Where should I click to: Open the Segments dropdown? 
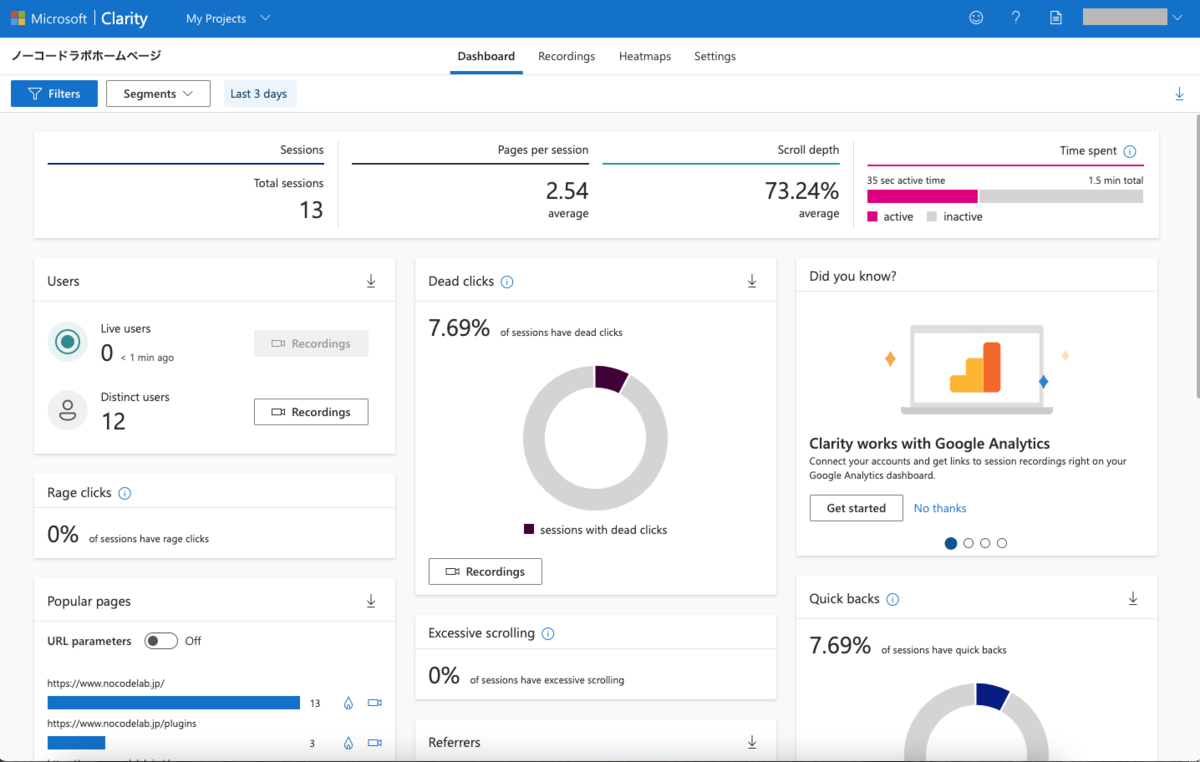[158, 93]
